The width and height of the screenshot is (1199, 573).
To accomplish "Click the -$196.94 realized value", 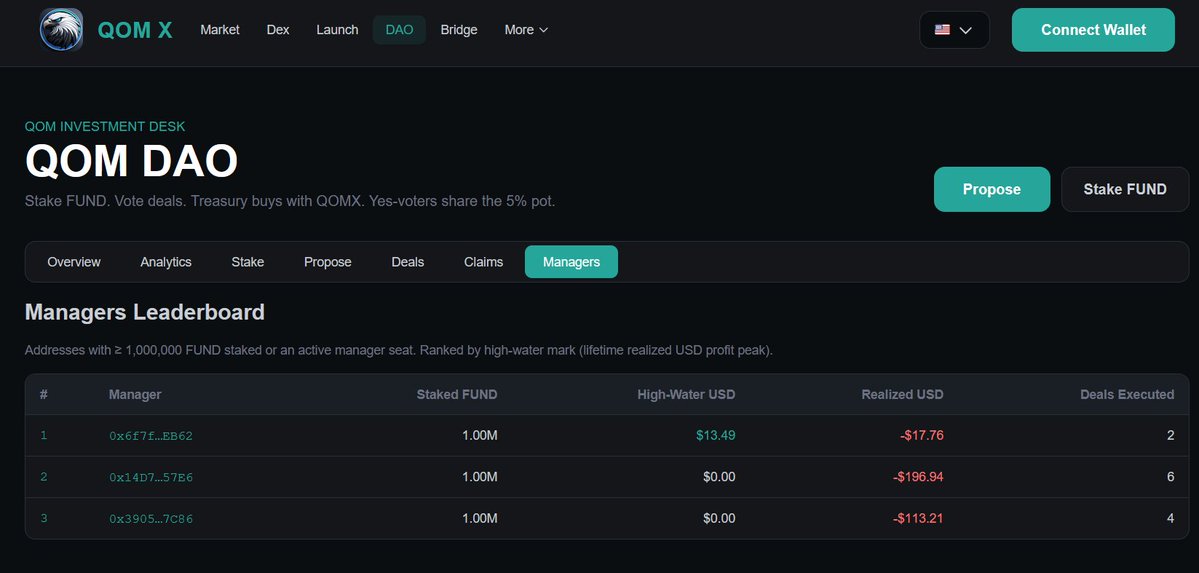I will [918, 477].
